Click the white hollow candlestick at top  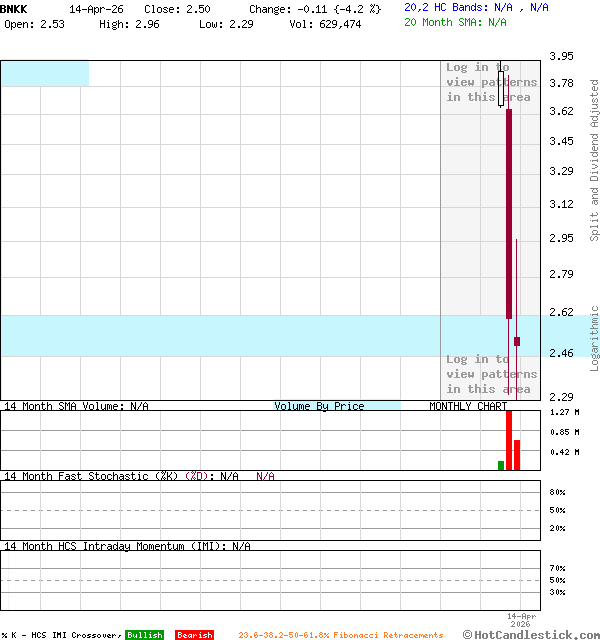point(502,88)
